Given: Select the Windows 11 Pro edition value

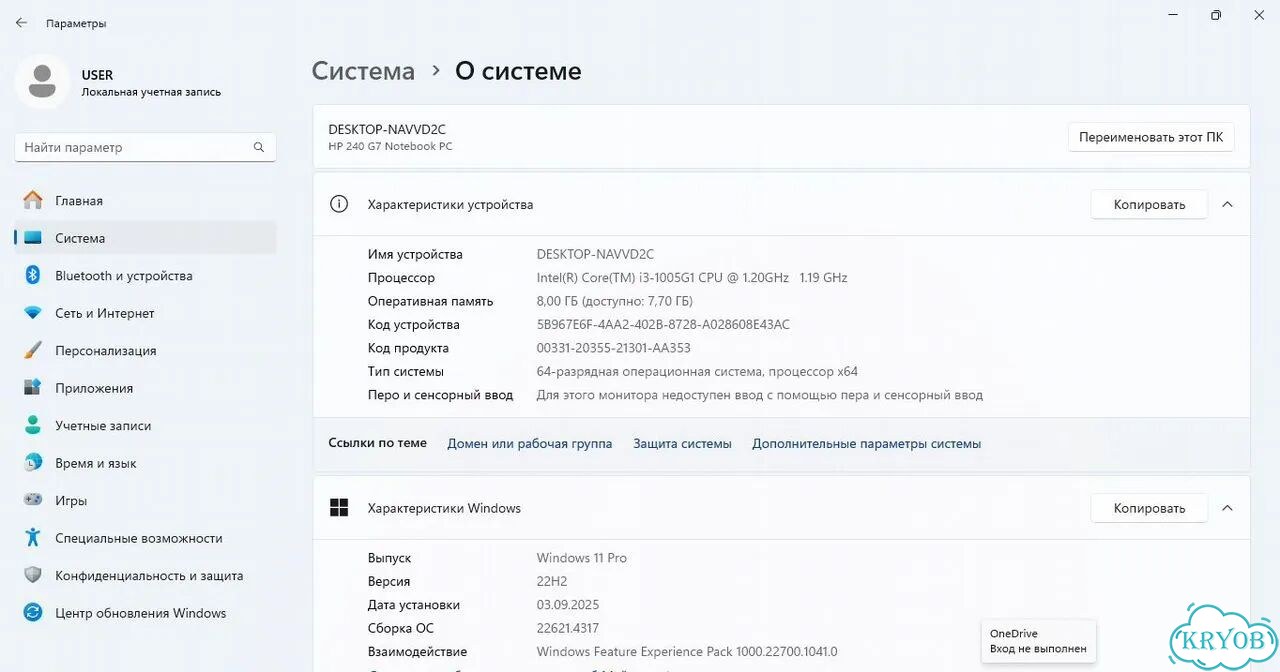Looking at the screenshot, I should 582,558.
